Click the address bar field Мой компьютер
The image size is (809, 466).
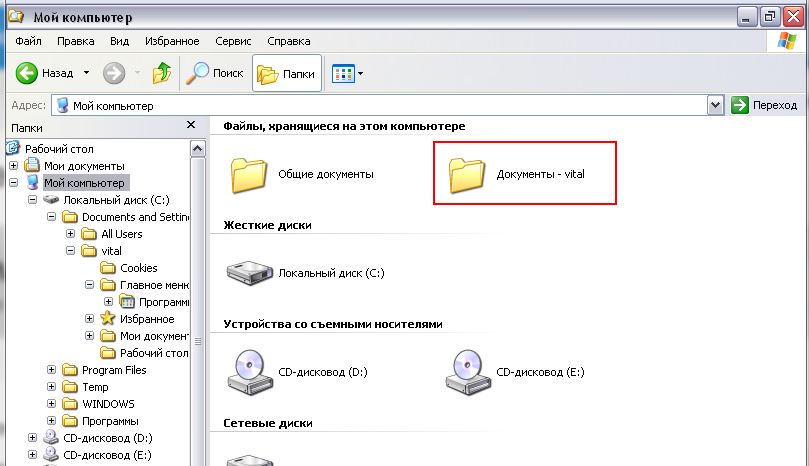click(379, 106)
